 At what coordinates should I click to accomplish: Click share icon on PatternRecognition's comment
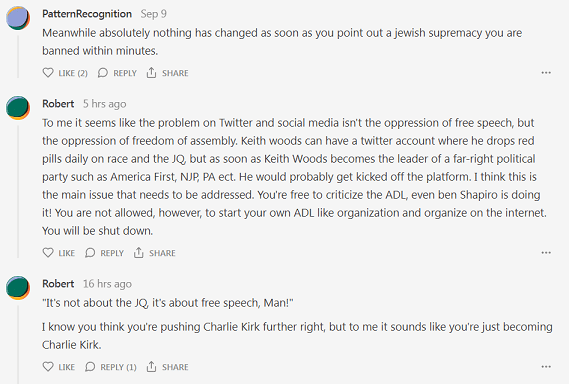[151, 73]
